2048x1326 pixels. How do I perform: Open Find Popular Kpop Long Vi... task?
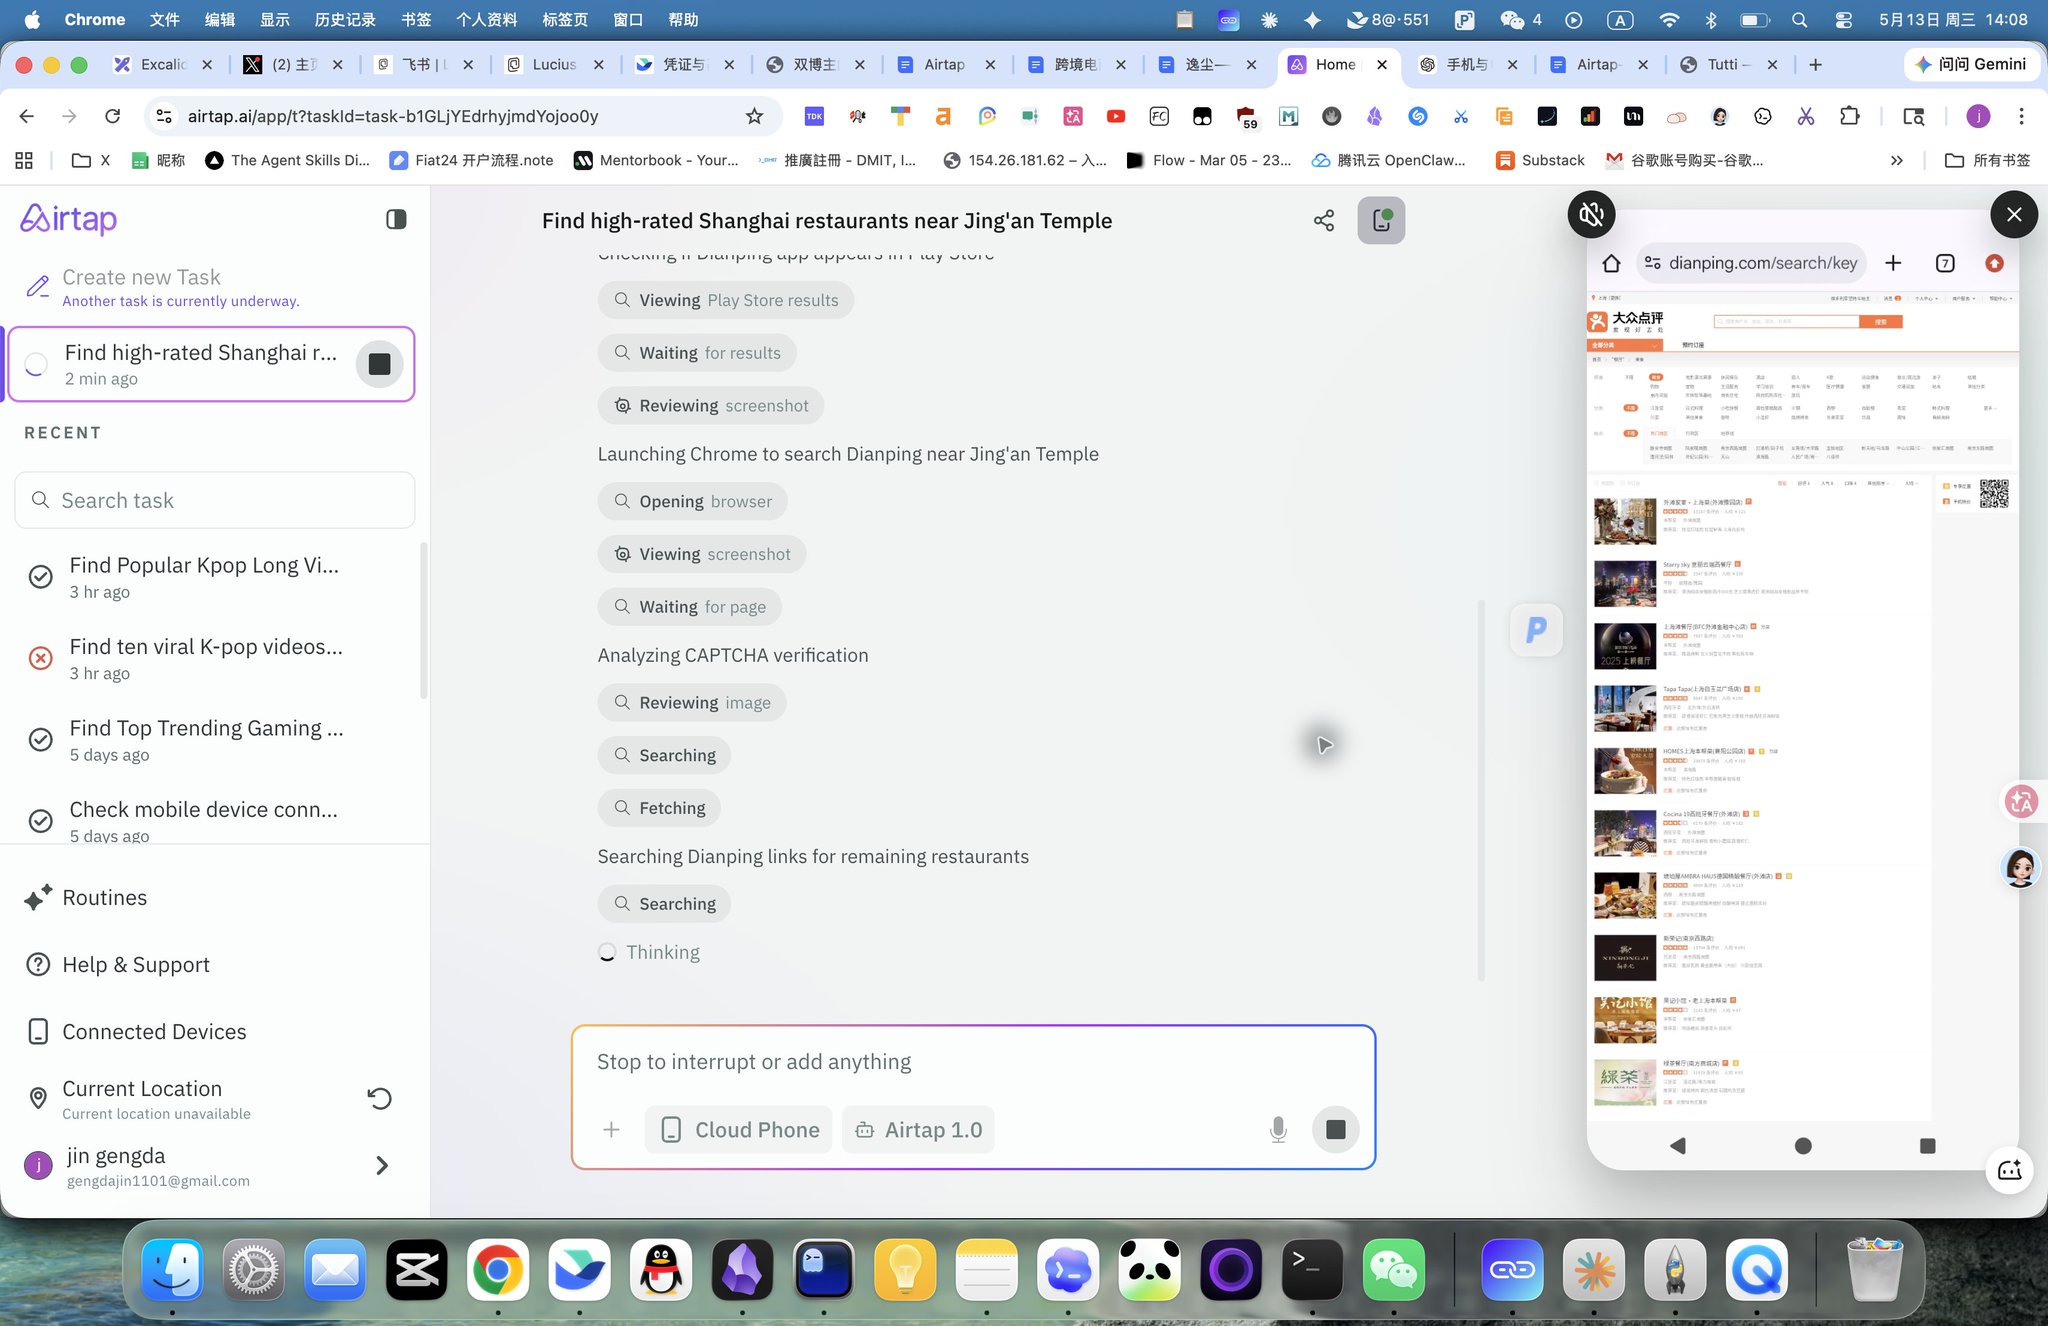coord(204,577)
